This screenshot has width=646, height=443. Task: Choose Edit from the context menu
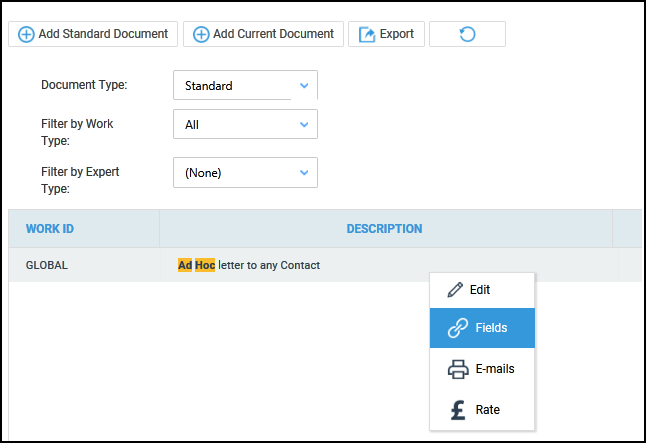point(480,290)
